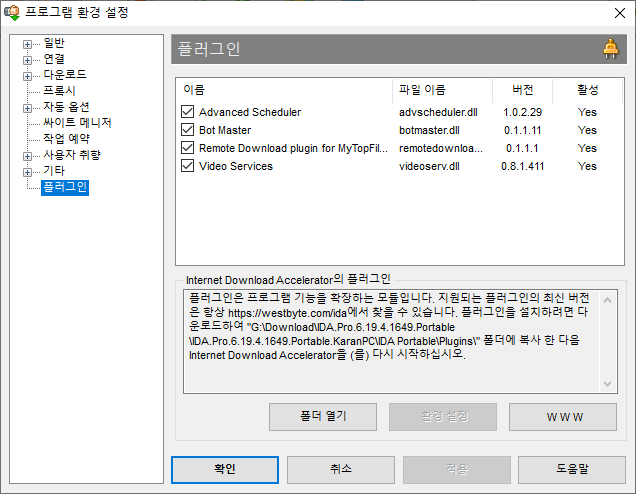
Task: Open the 일반 settings category
Action: click(x=54, y=43)
